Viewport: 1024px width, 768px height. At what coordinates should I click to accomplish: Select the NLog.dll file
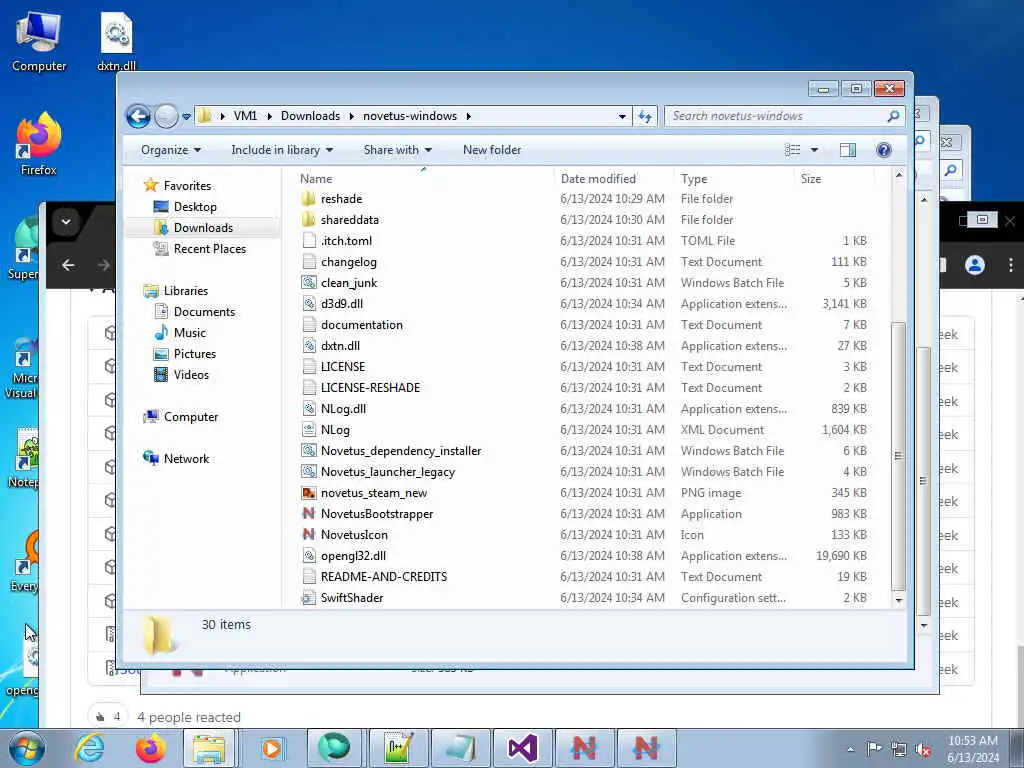(x=343, y=409)
